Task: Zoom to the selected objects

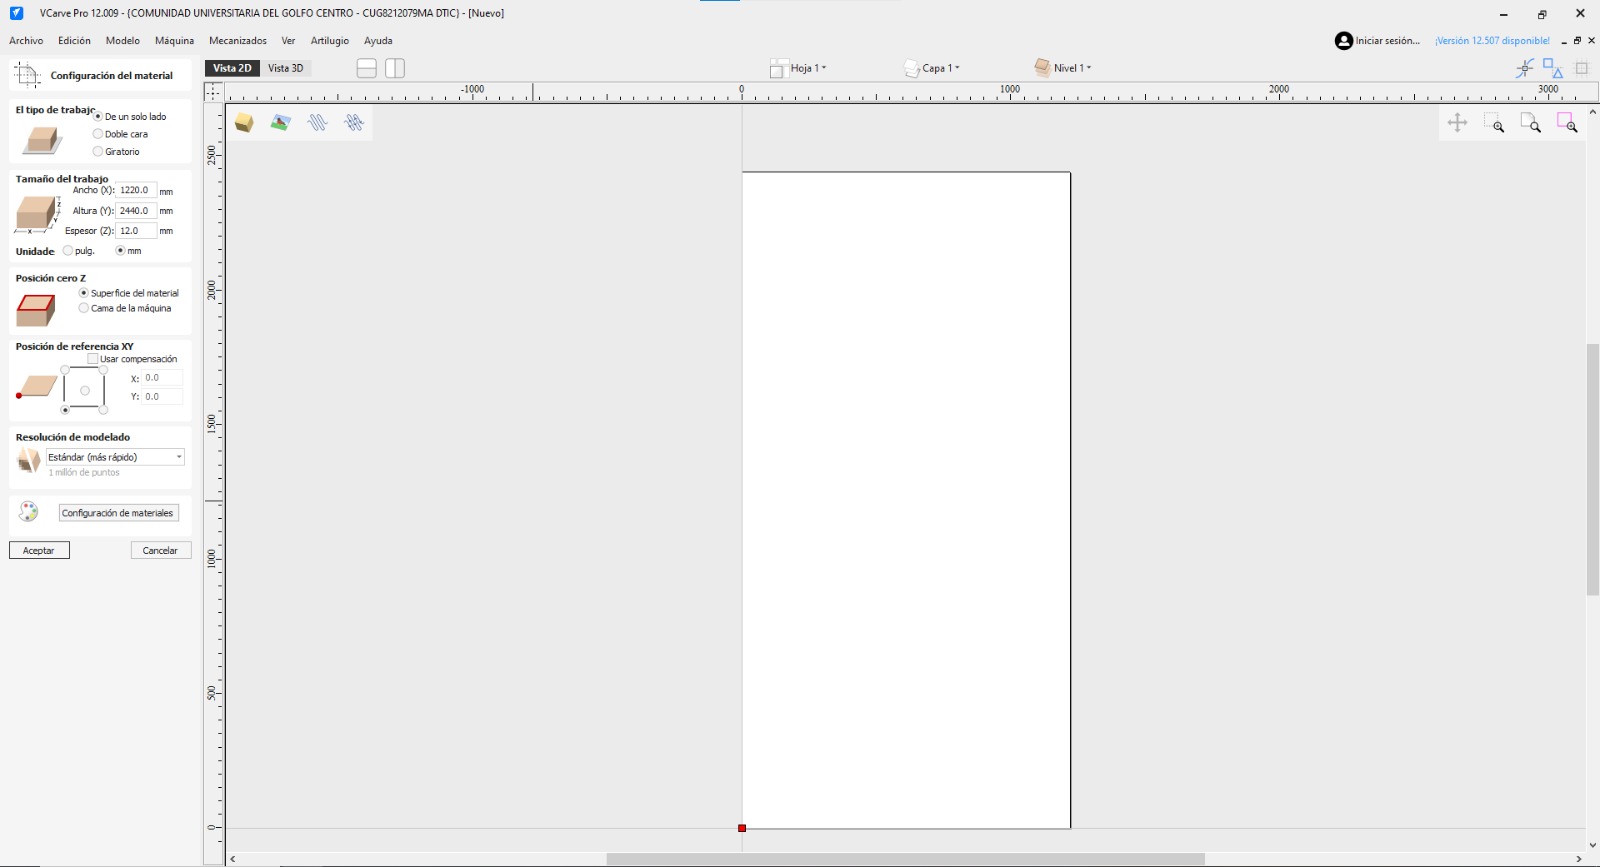Action: (1567, 123)
